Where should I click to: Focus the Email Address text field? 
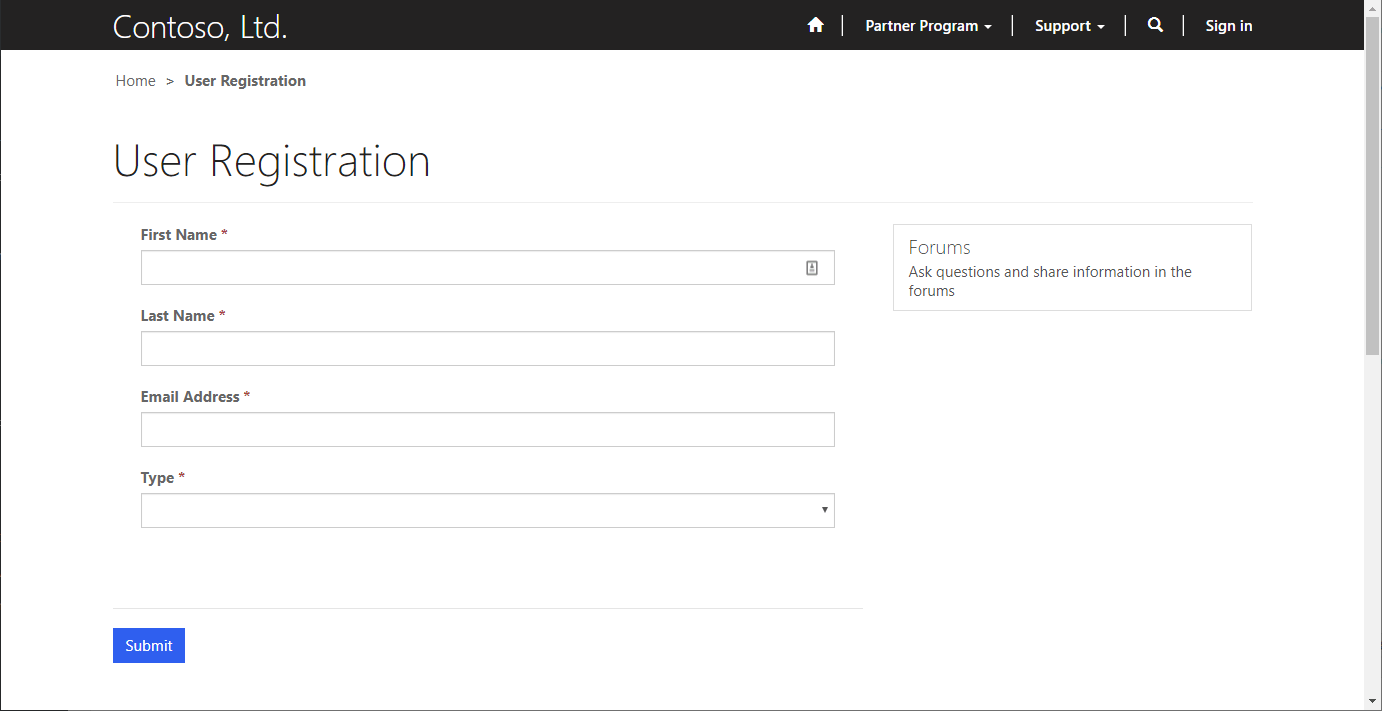(488, 430)
